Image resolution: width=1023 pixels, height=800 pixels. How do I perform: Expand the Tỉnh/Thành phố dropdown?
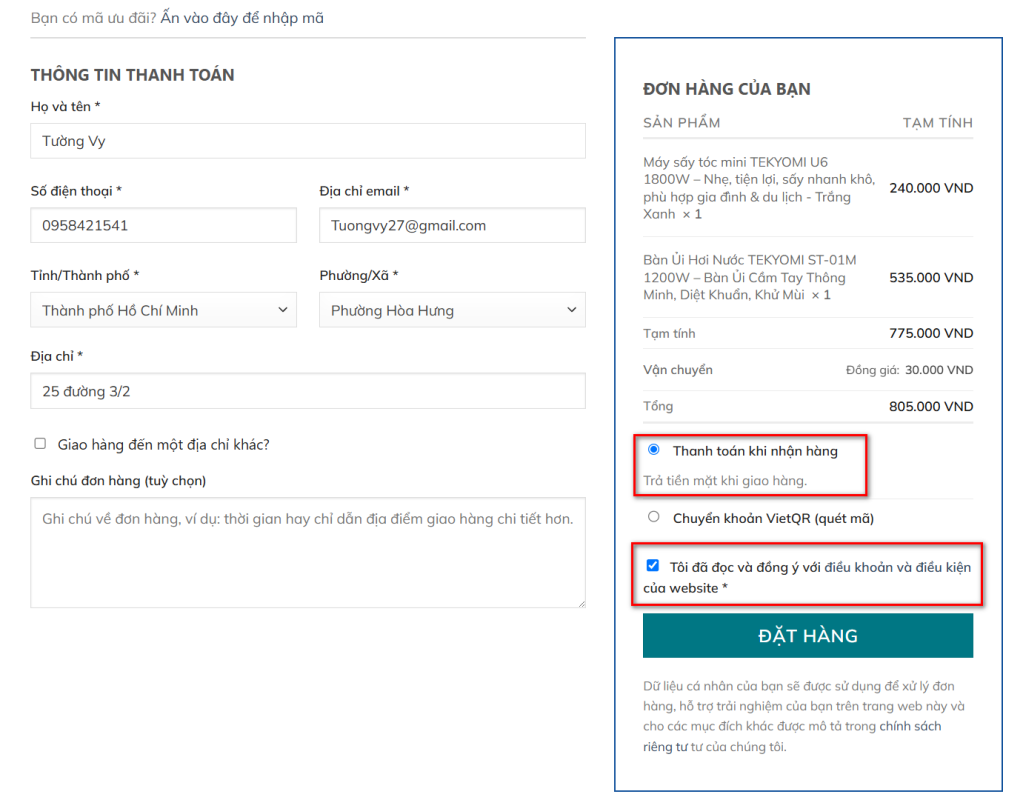point(163,310)
